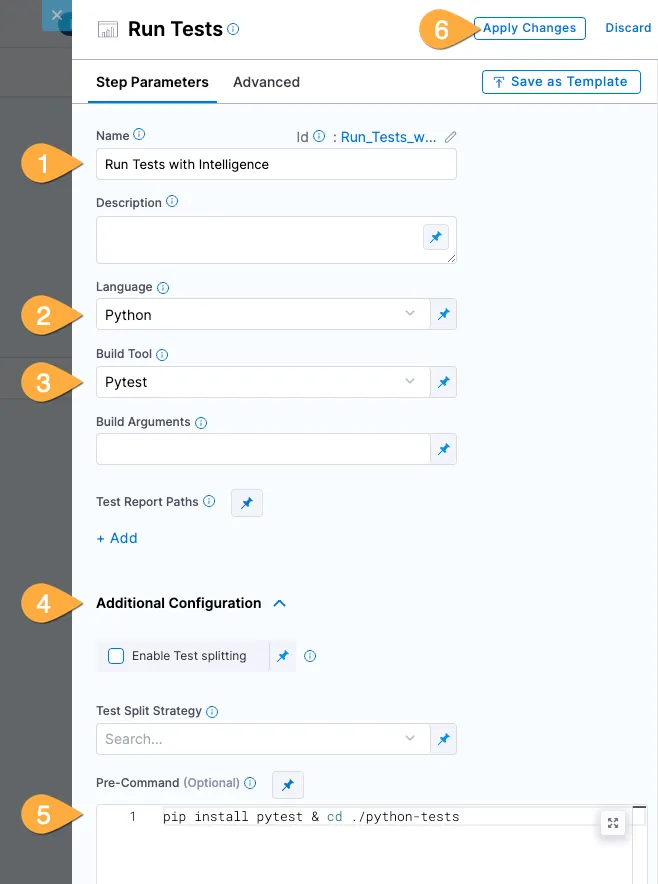Click the Discard link
Image resolution: width=658 pixels, height=884 pixels.
pos(628,28)
